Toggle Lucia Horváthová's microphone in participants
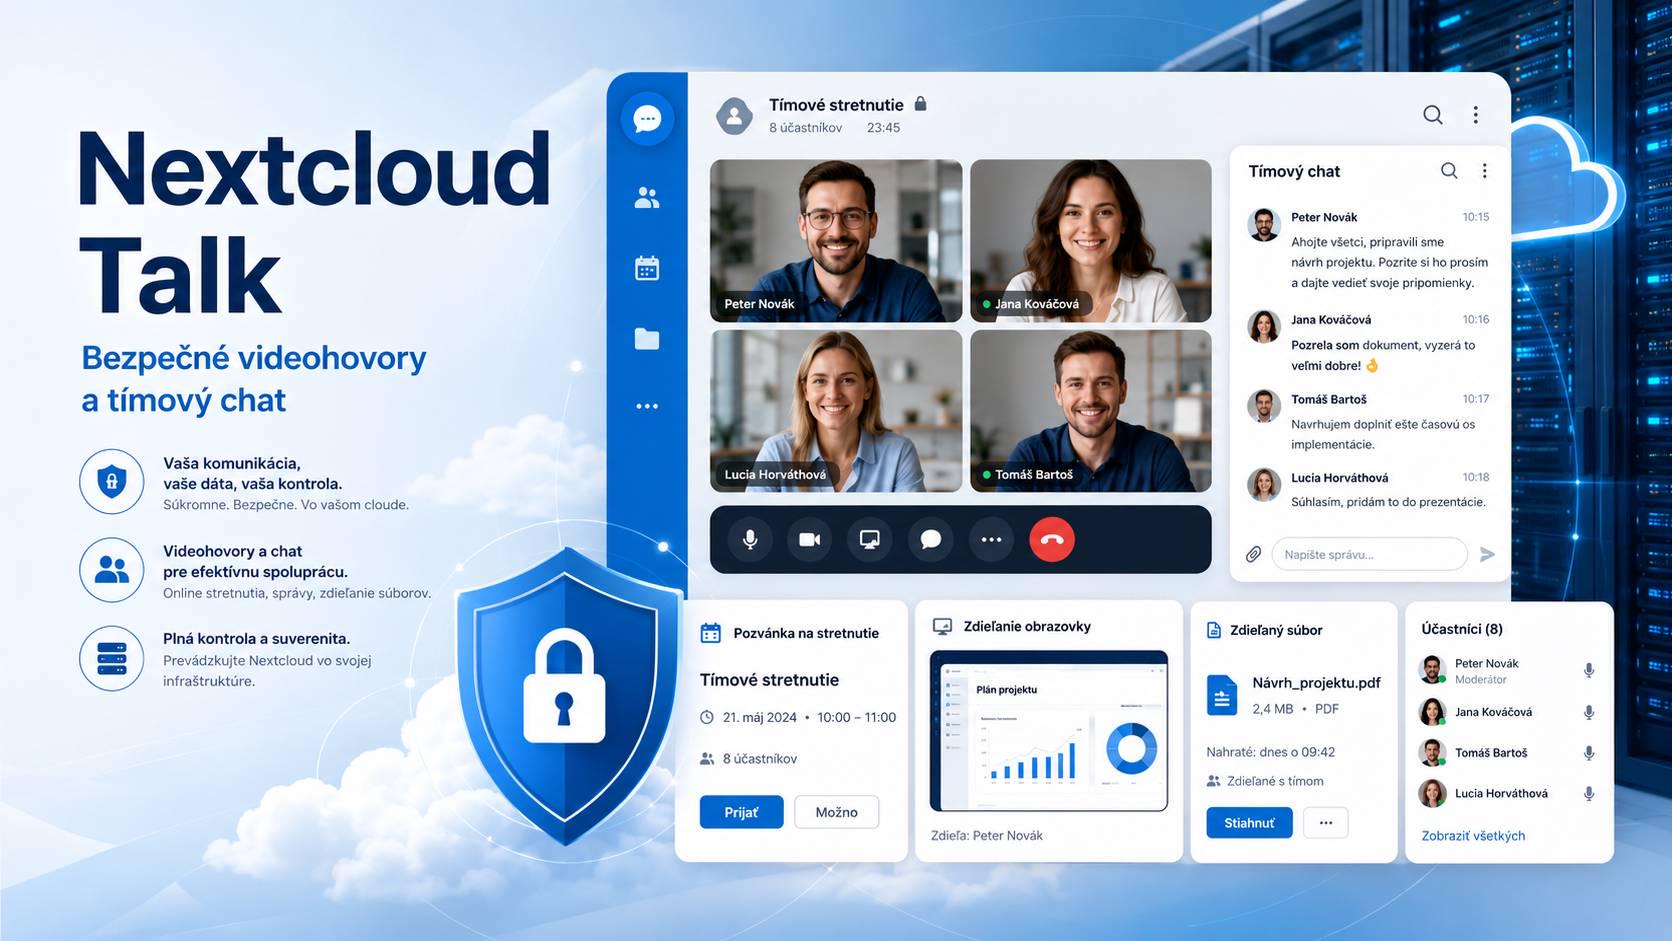1672x941 pixels. (x=1589, y=794)
